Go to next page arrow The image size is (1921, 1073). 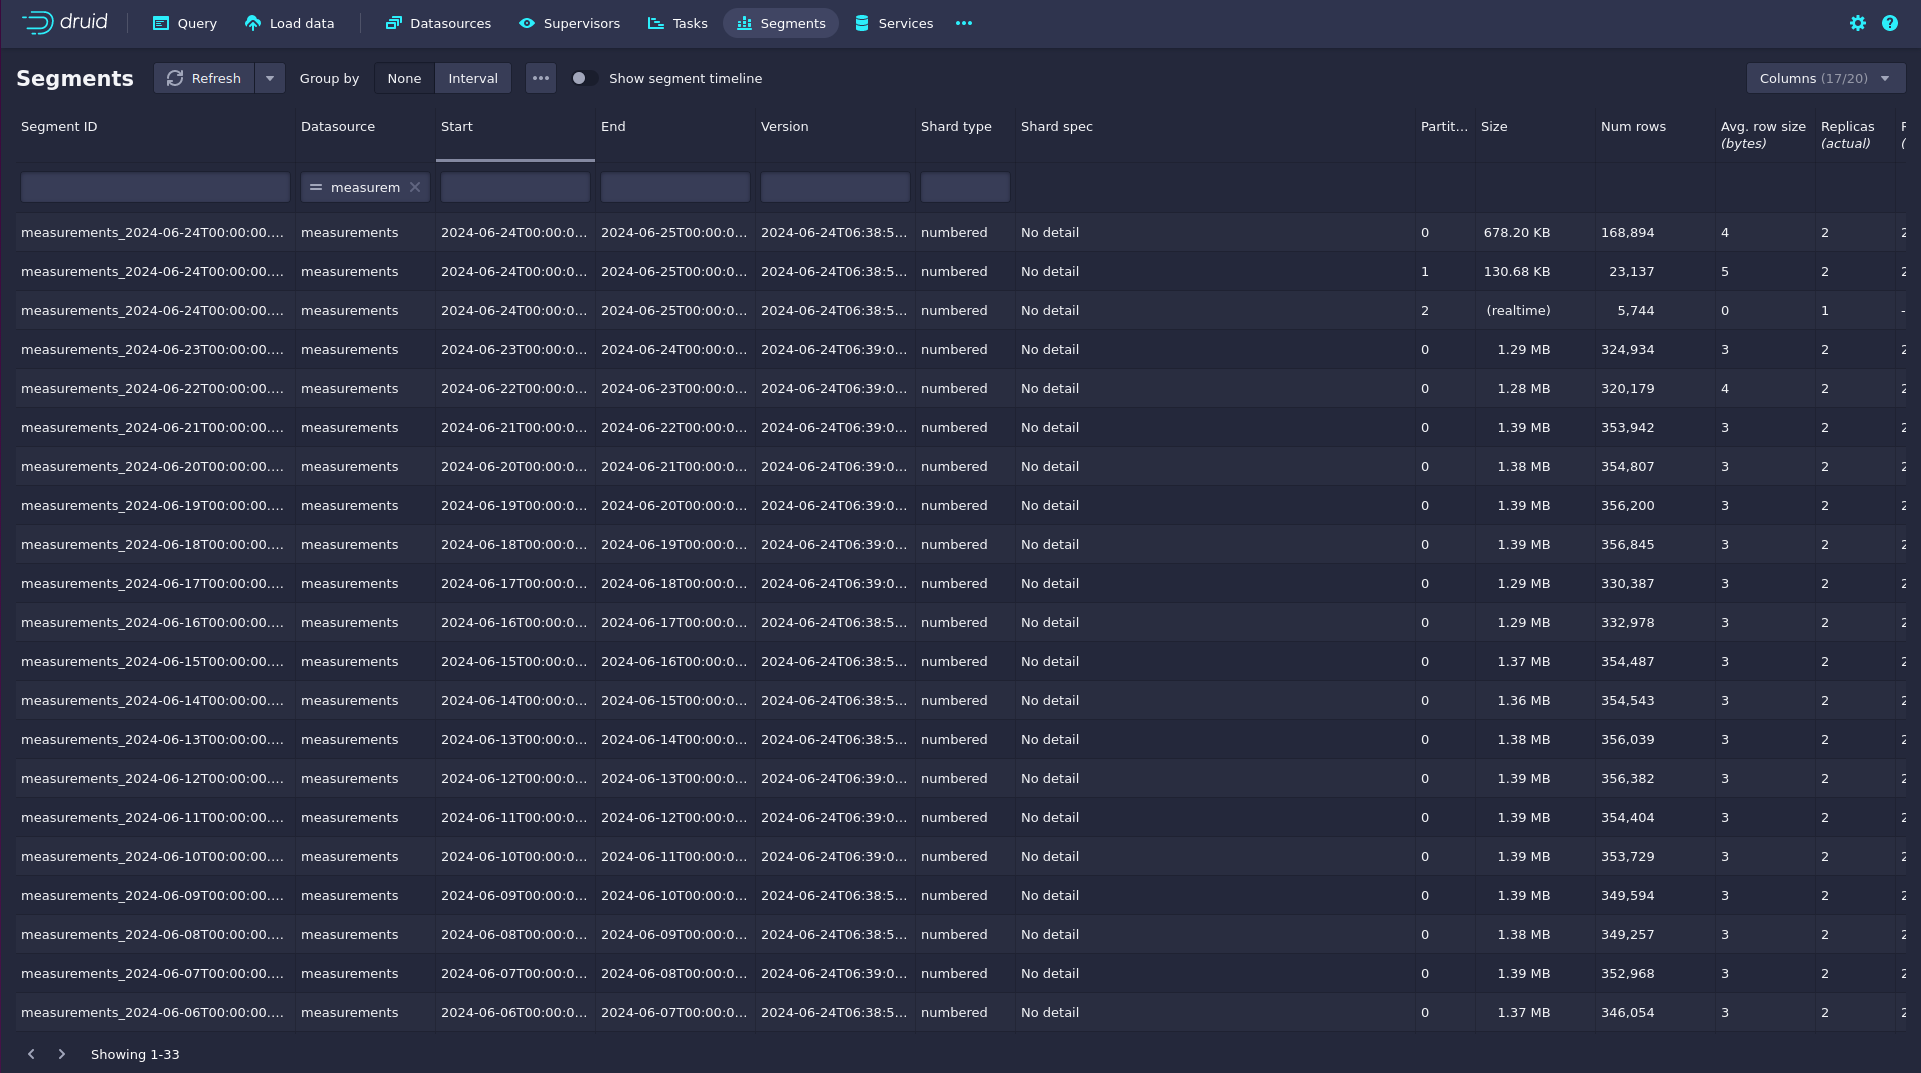pyautogui.click(x=62, y=1054)
